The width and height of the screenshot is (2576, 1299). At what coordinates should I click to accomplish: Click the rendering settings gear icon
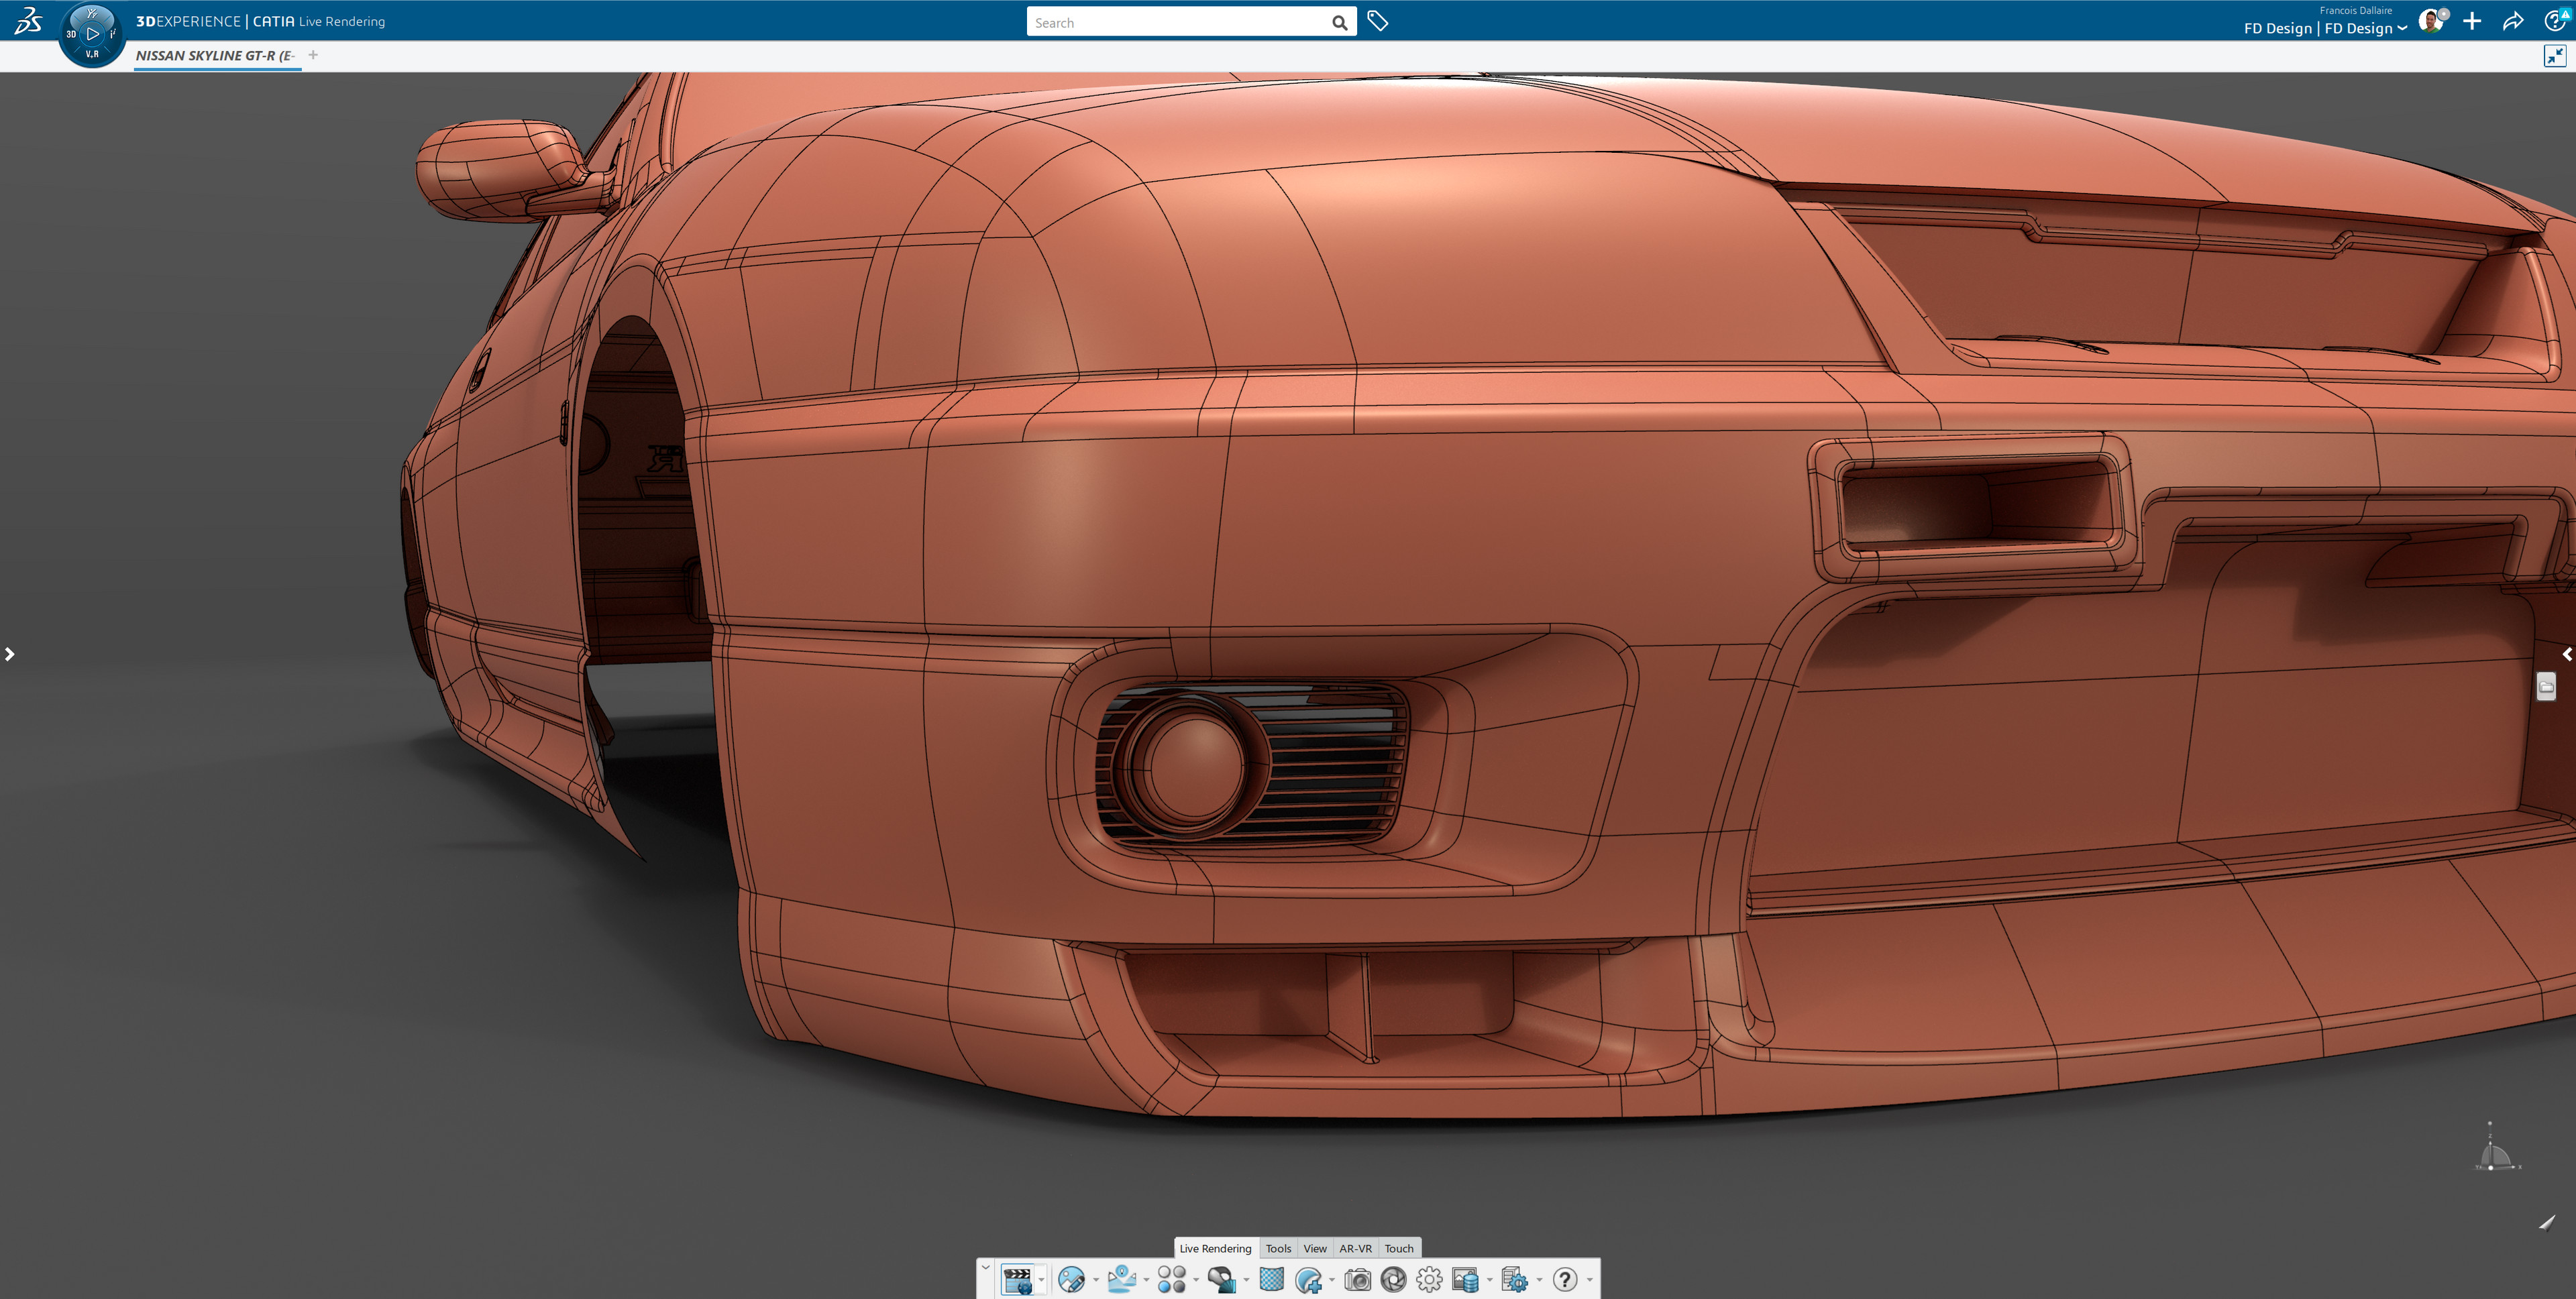[1429, 1280]
